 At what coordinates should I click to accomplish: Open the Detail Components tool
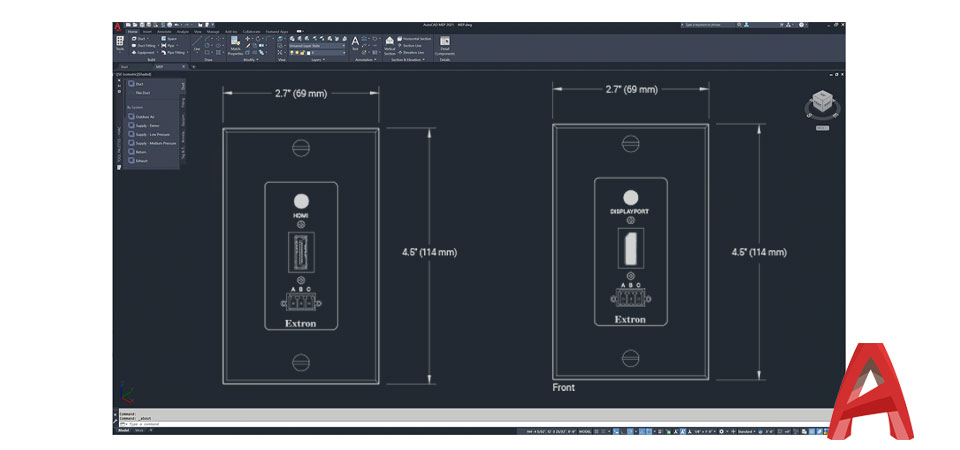pos(444,46)
